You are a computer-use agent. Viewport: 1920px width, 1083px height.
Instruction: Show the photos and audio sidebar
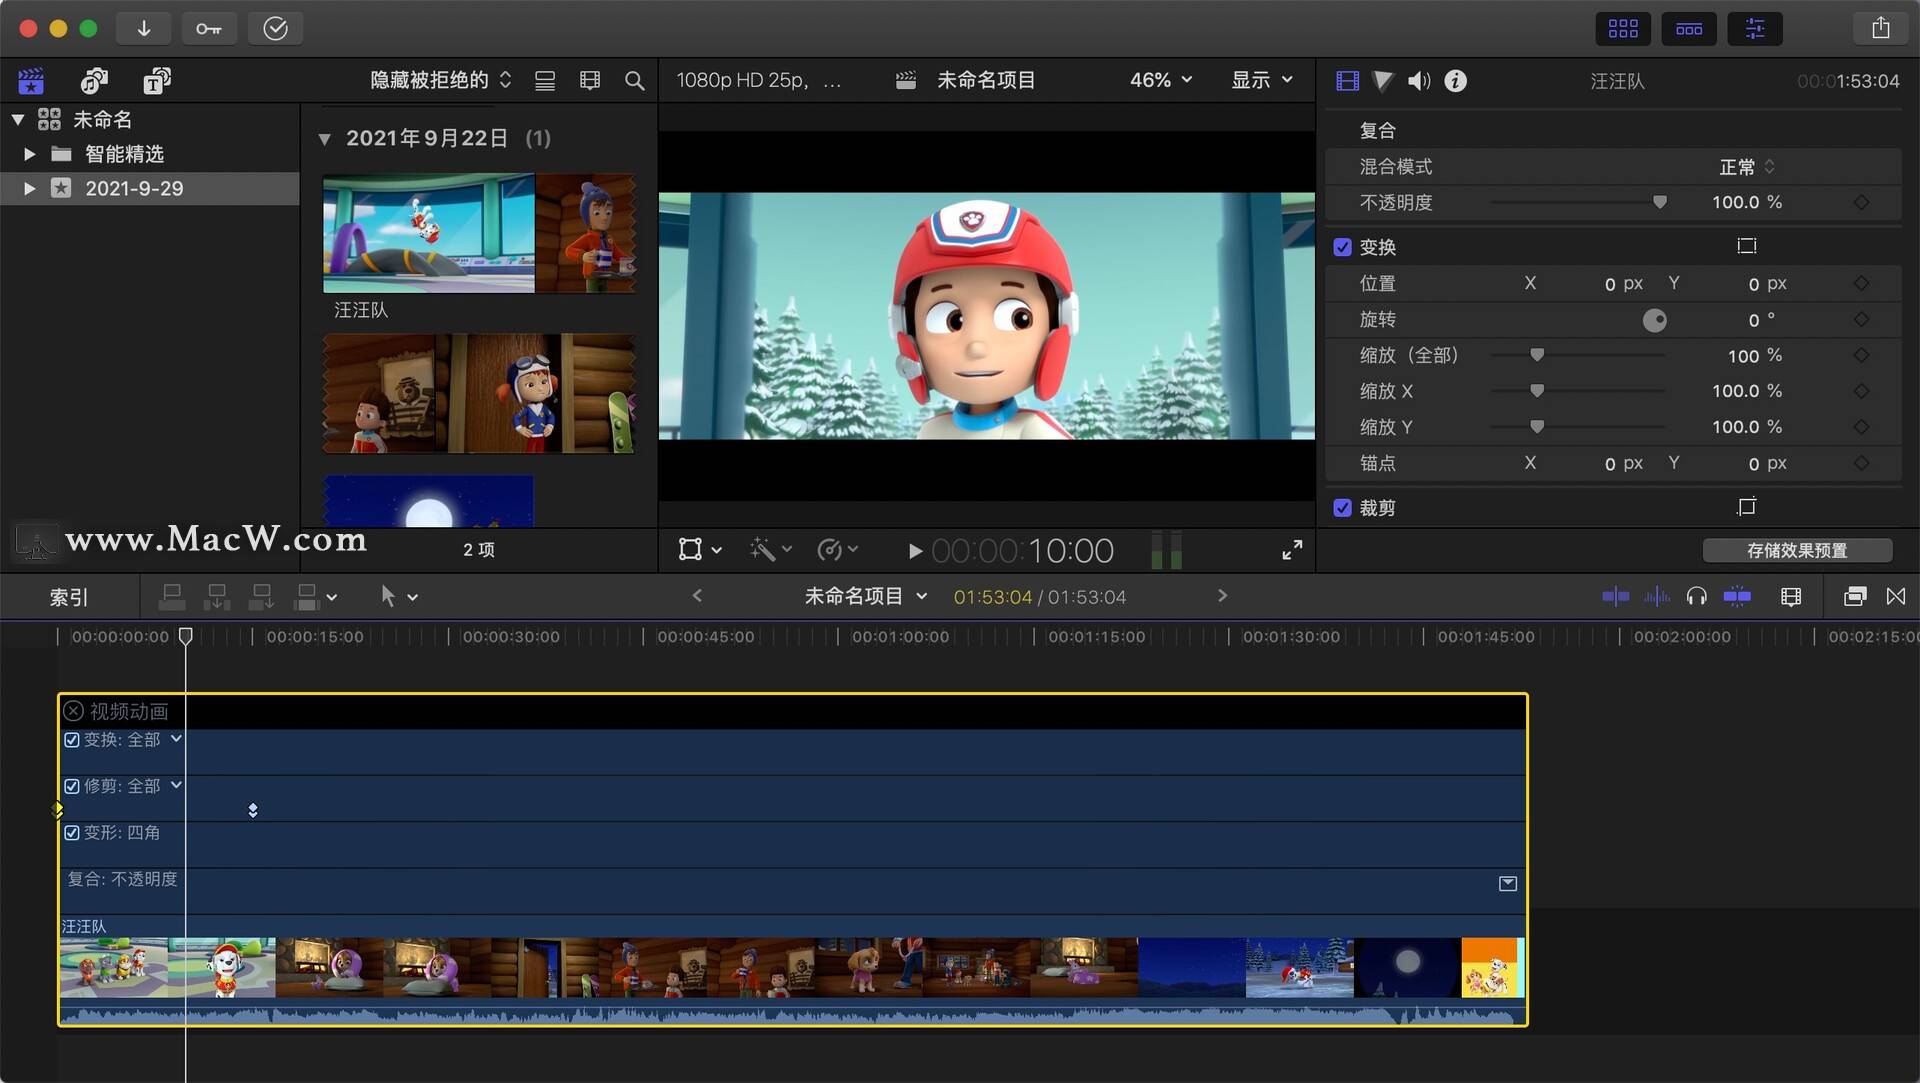94,80
